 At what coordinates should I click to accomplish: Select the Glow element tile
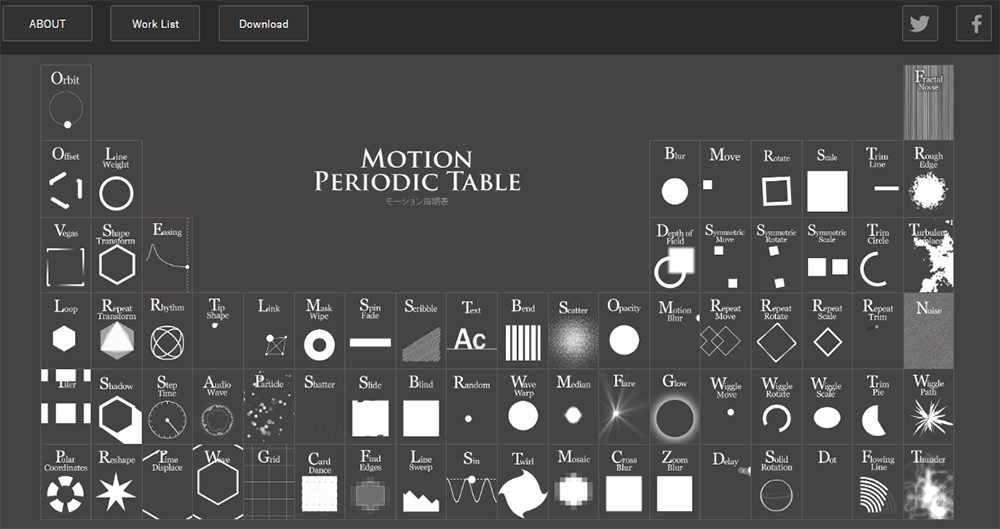(675, 407)
